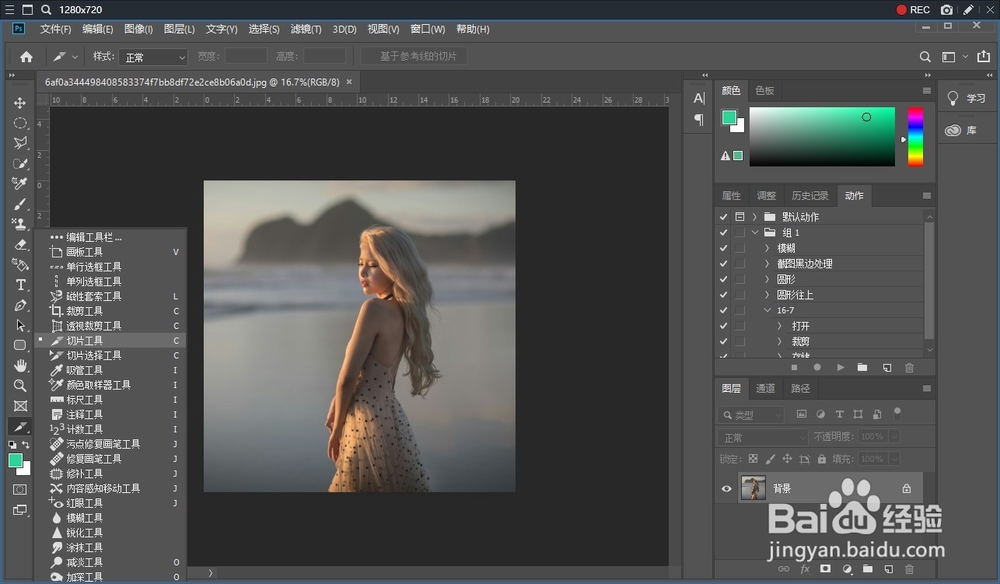This screenshot has height=584, width=1000.
Task: Choose 吸管工具 (Eyedropper) from the tool list
Action: point(84,370)
